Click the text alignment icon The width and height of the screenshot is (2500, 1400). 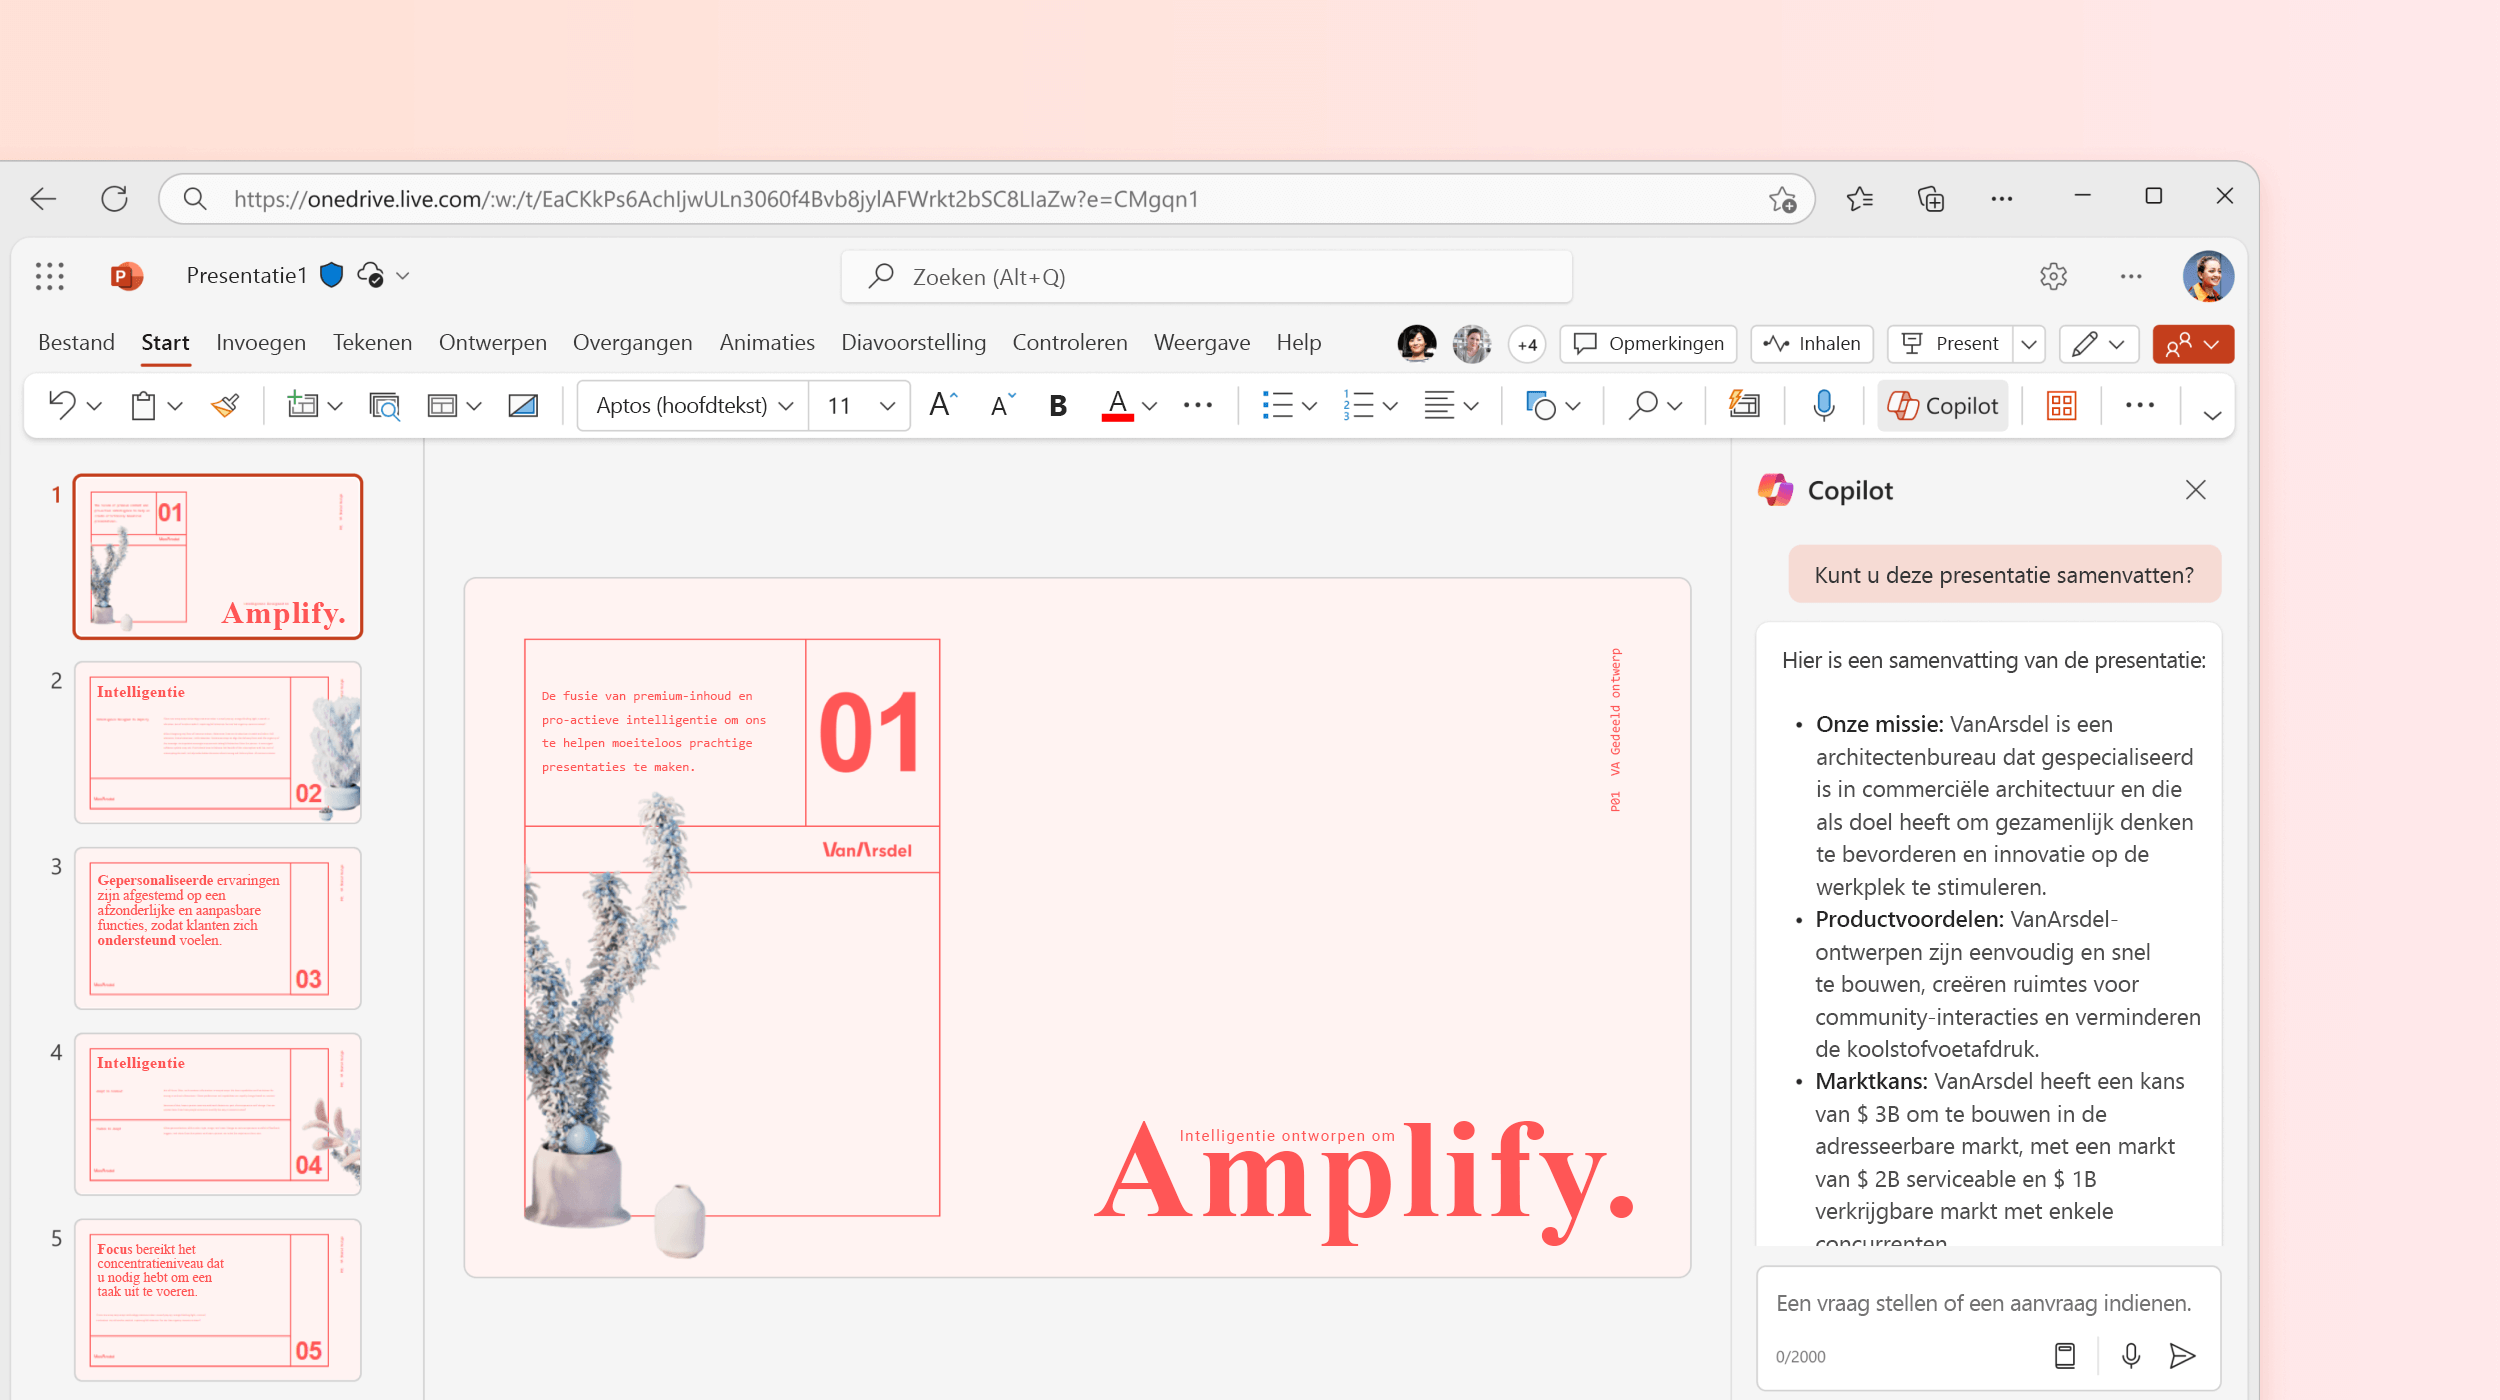1439,405
